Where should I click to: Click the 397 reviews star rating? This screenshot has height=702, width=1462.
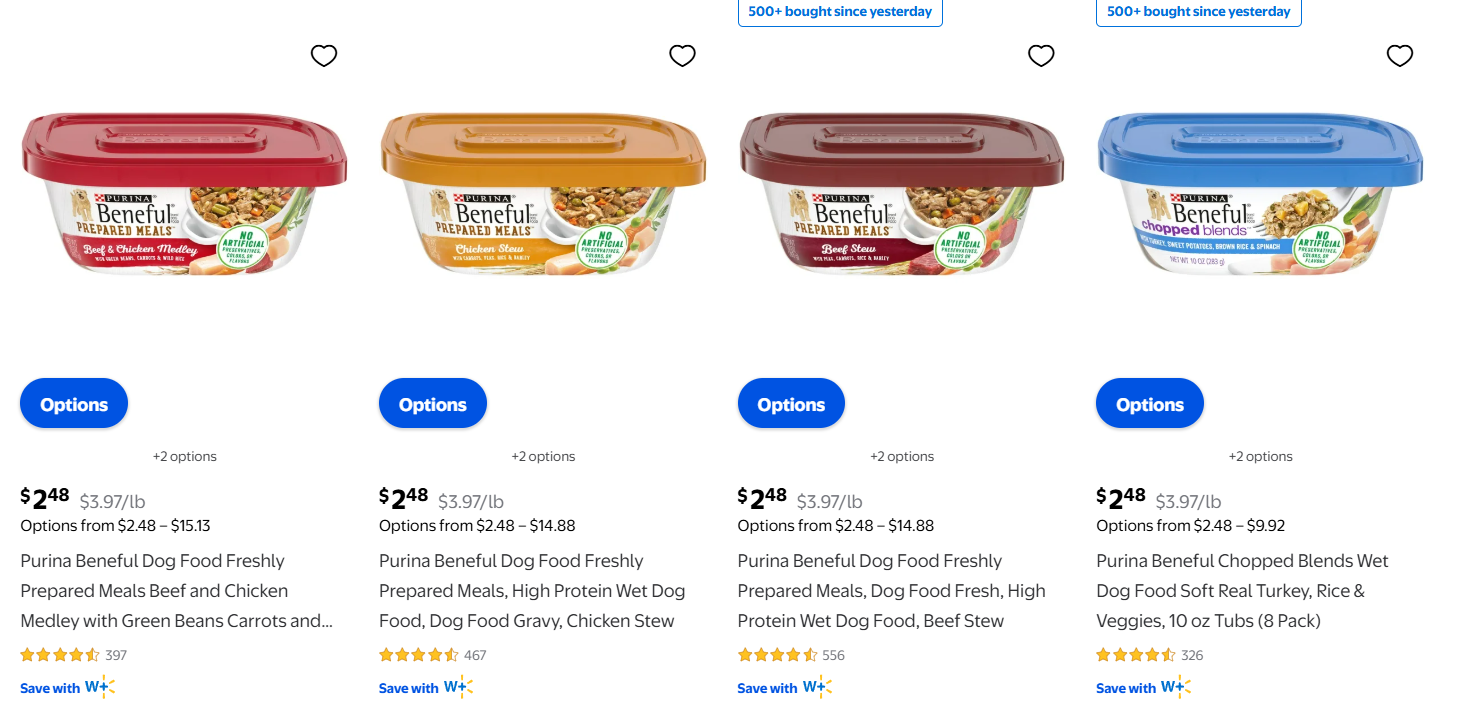click(60, 655)
